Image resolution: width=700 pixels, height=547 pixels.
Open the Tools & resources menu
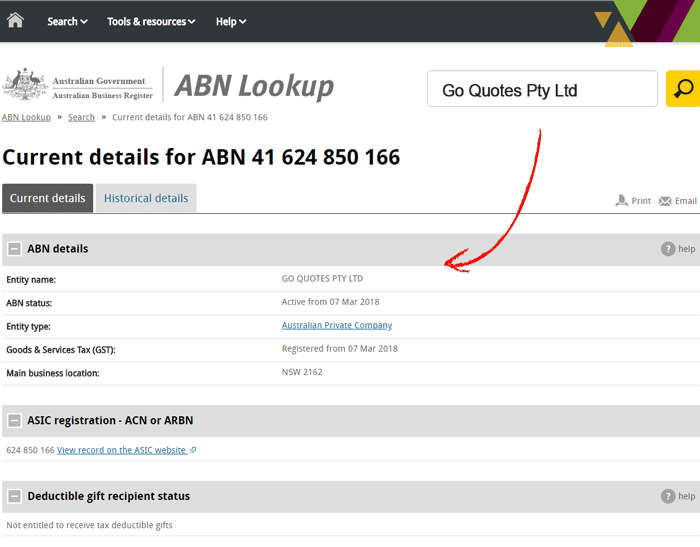tap(151, 21)
